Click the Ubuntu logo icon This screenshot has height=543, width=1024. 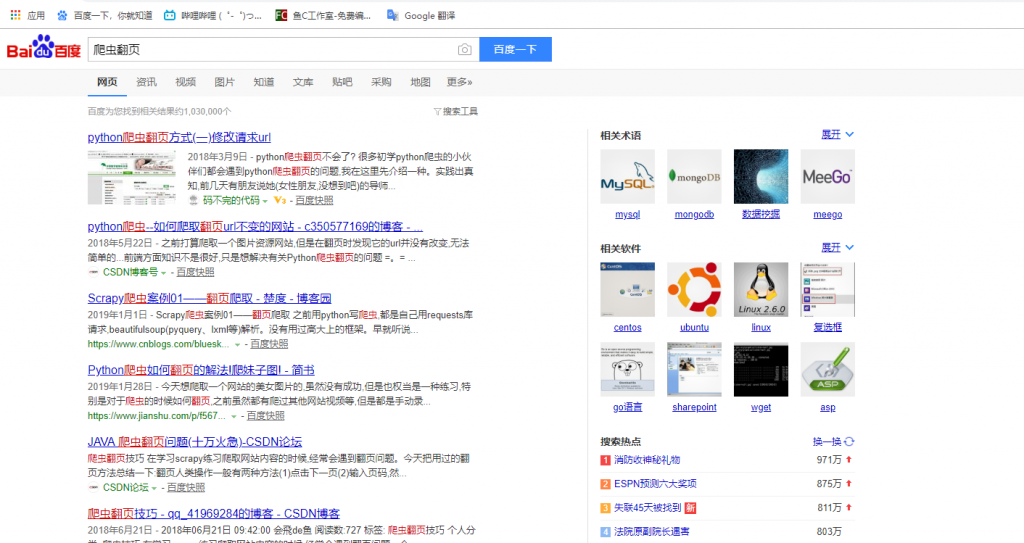tap(694, 290)
